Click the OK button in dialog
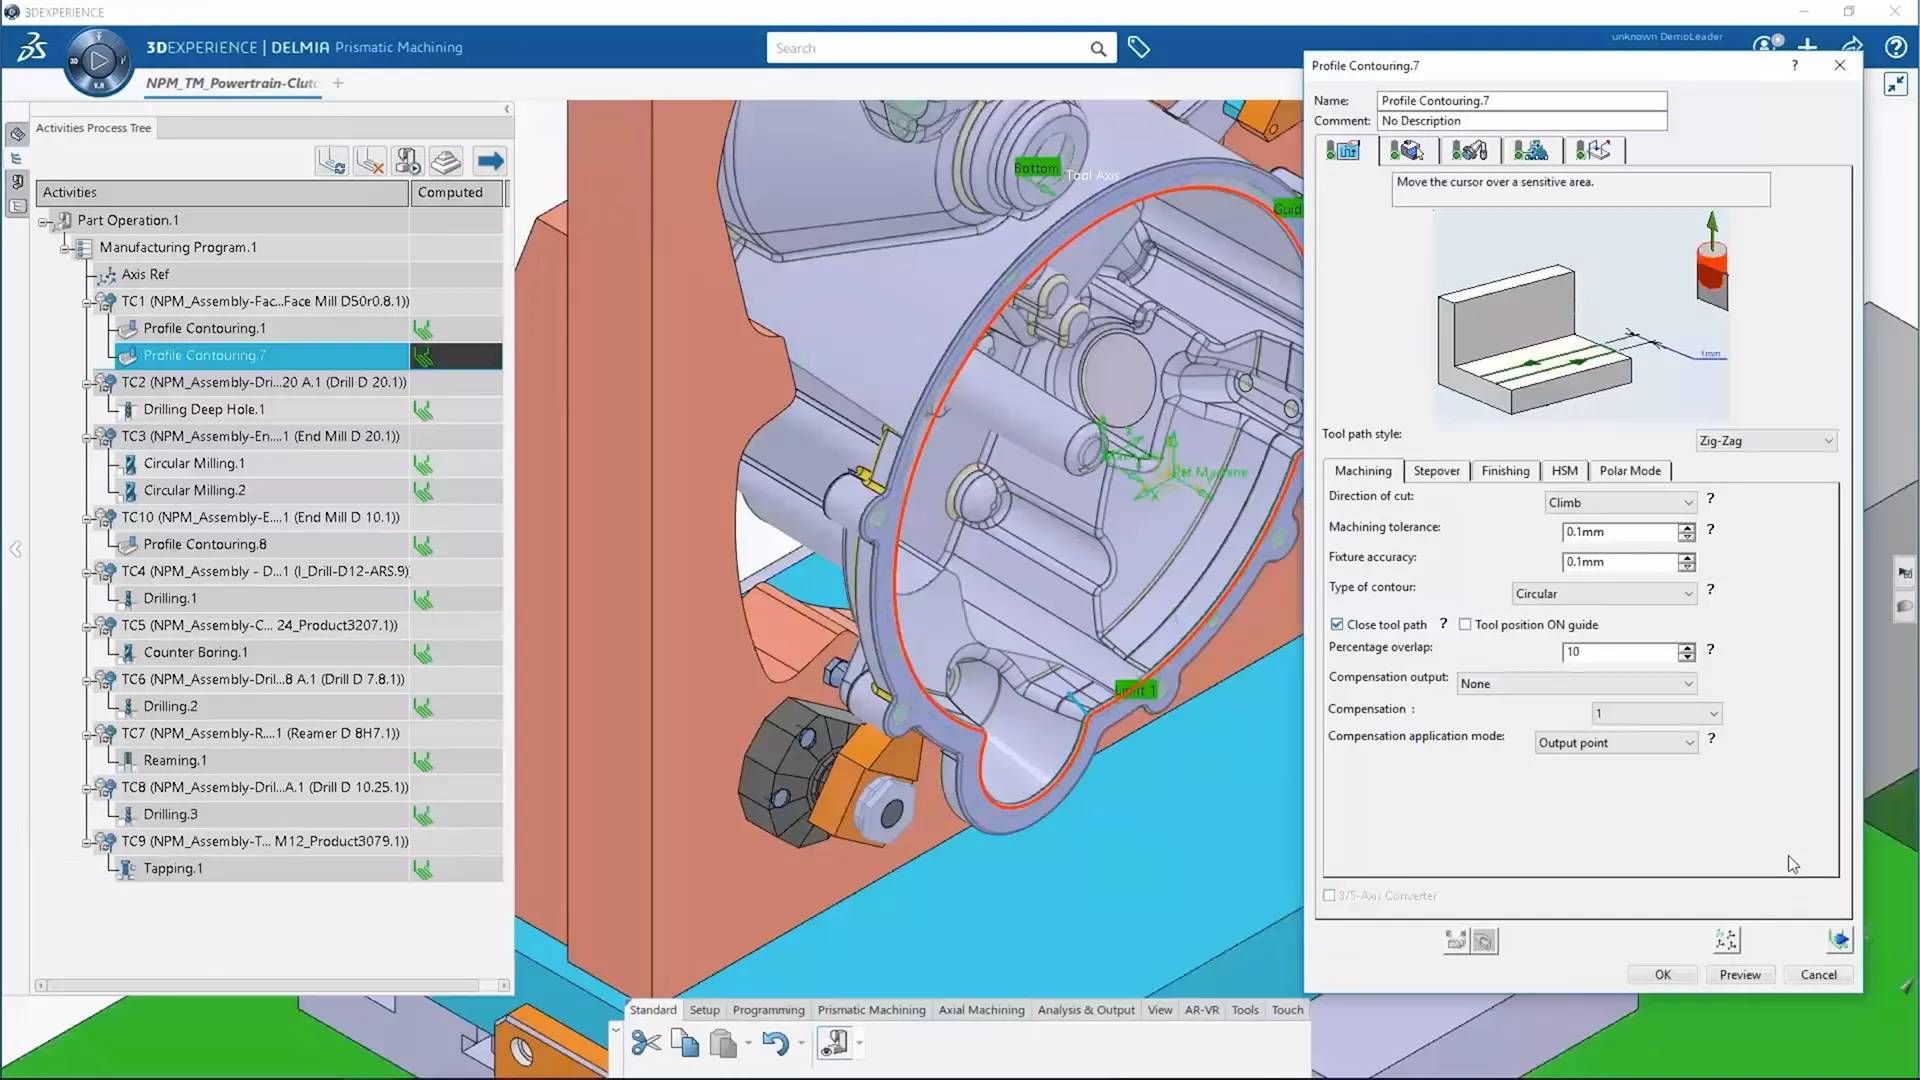 point(1662,975)
